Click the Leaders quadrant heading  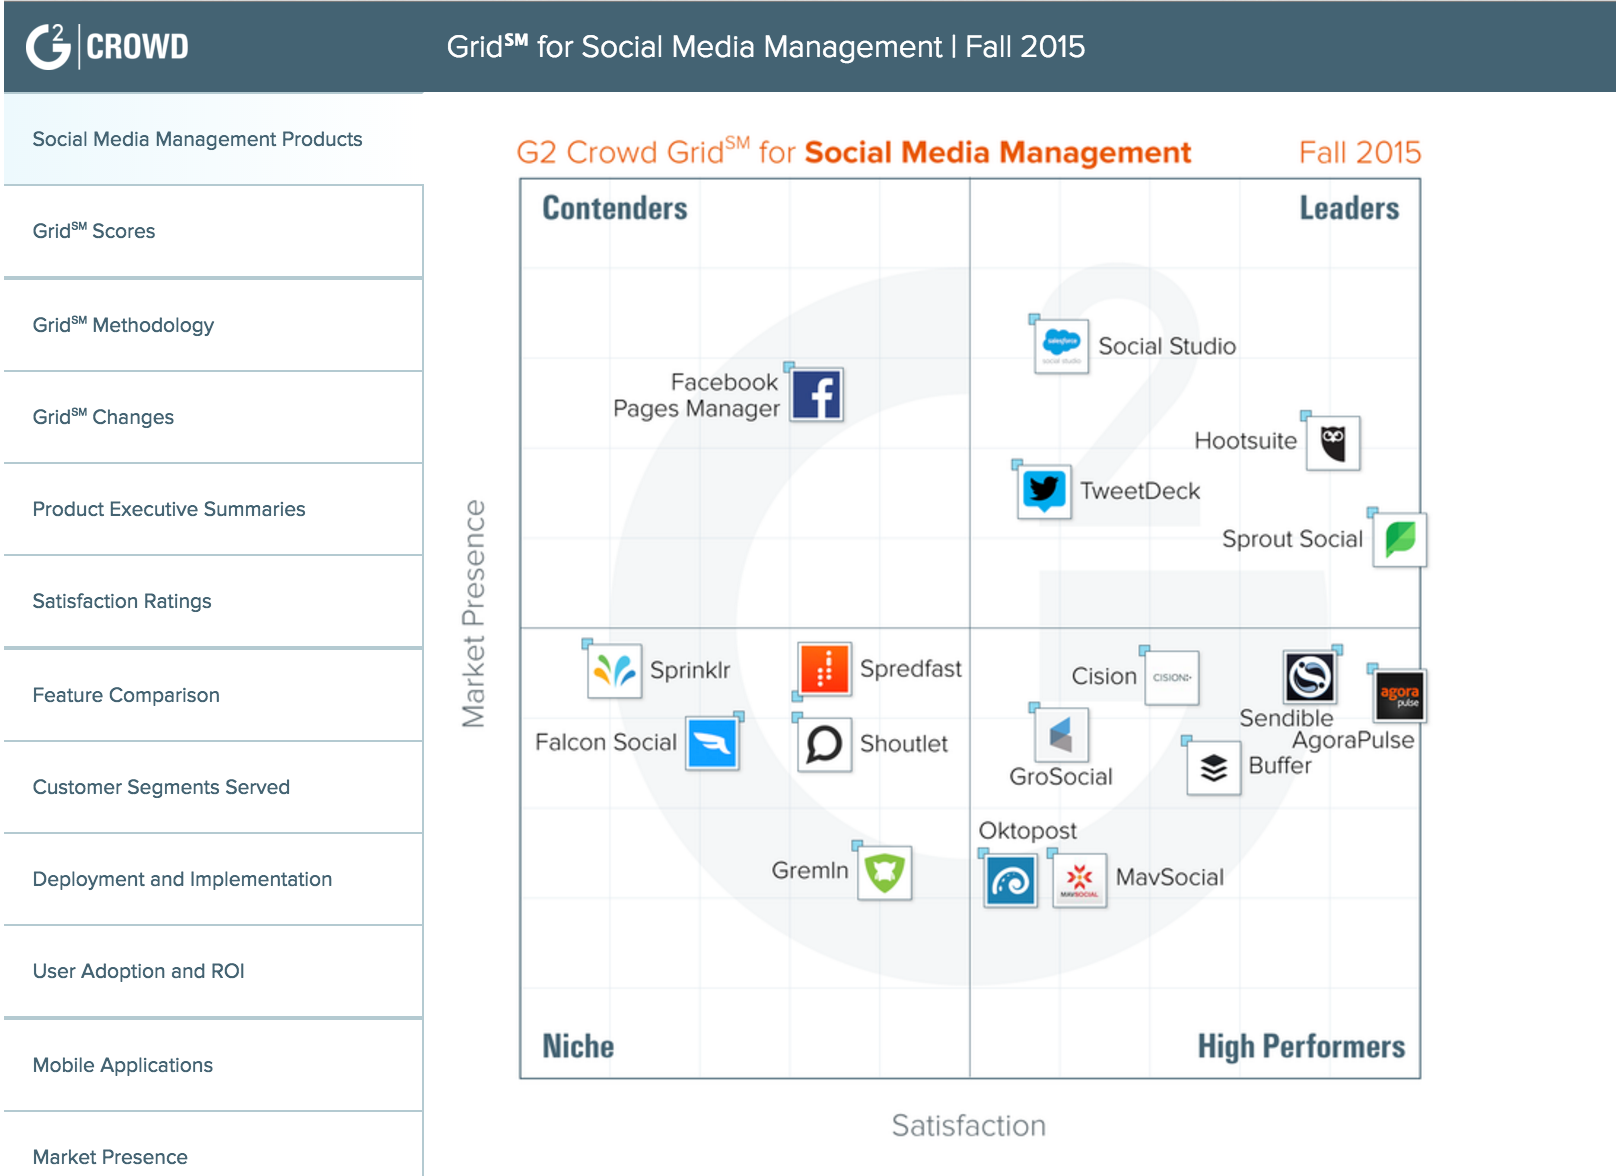click(x=1349, y=208)
